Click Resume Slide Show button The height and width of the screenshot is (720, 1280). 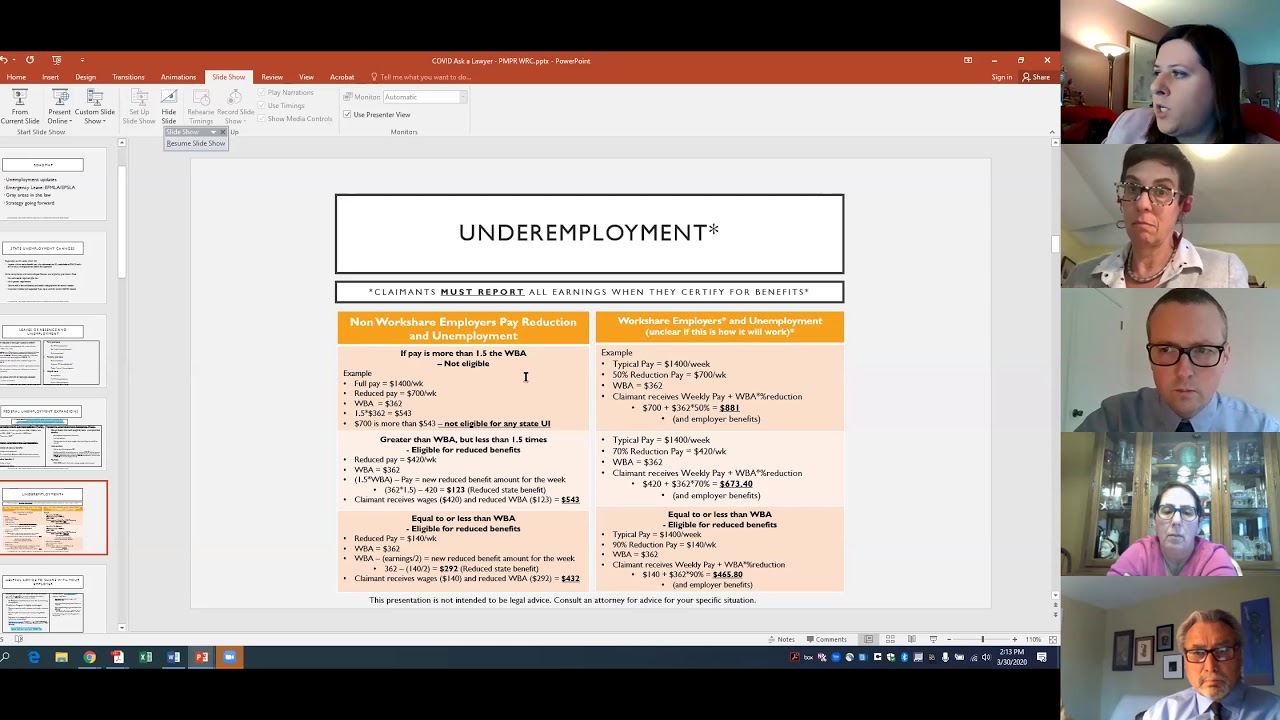(x=196, y=144)
